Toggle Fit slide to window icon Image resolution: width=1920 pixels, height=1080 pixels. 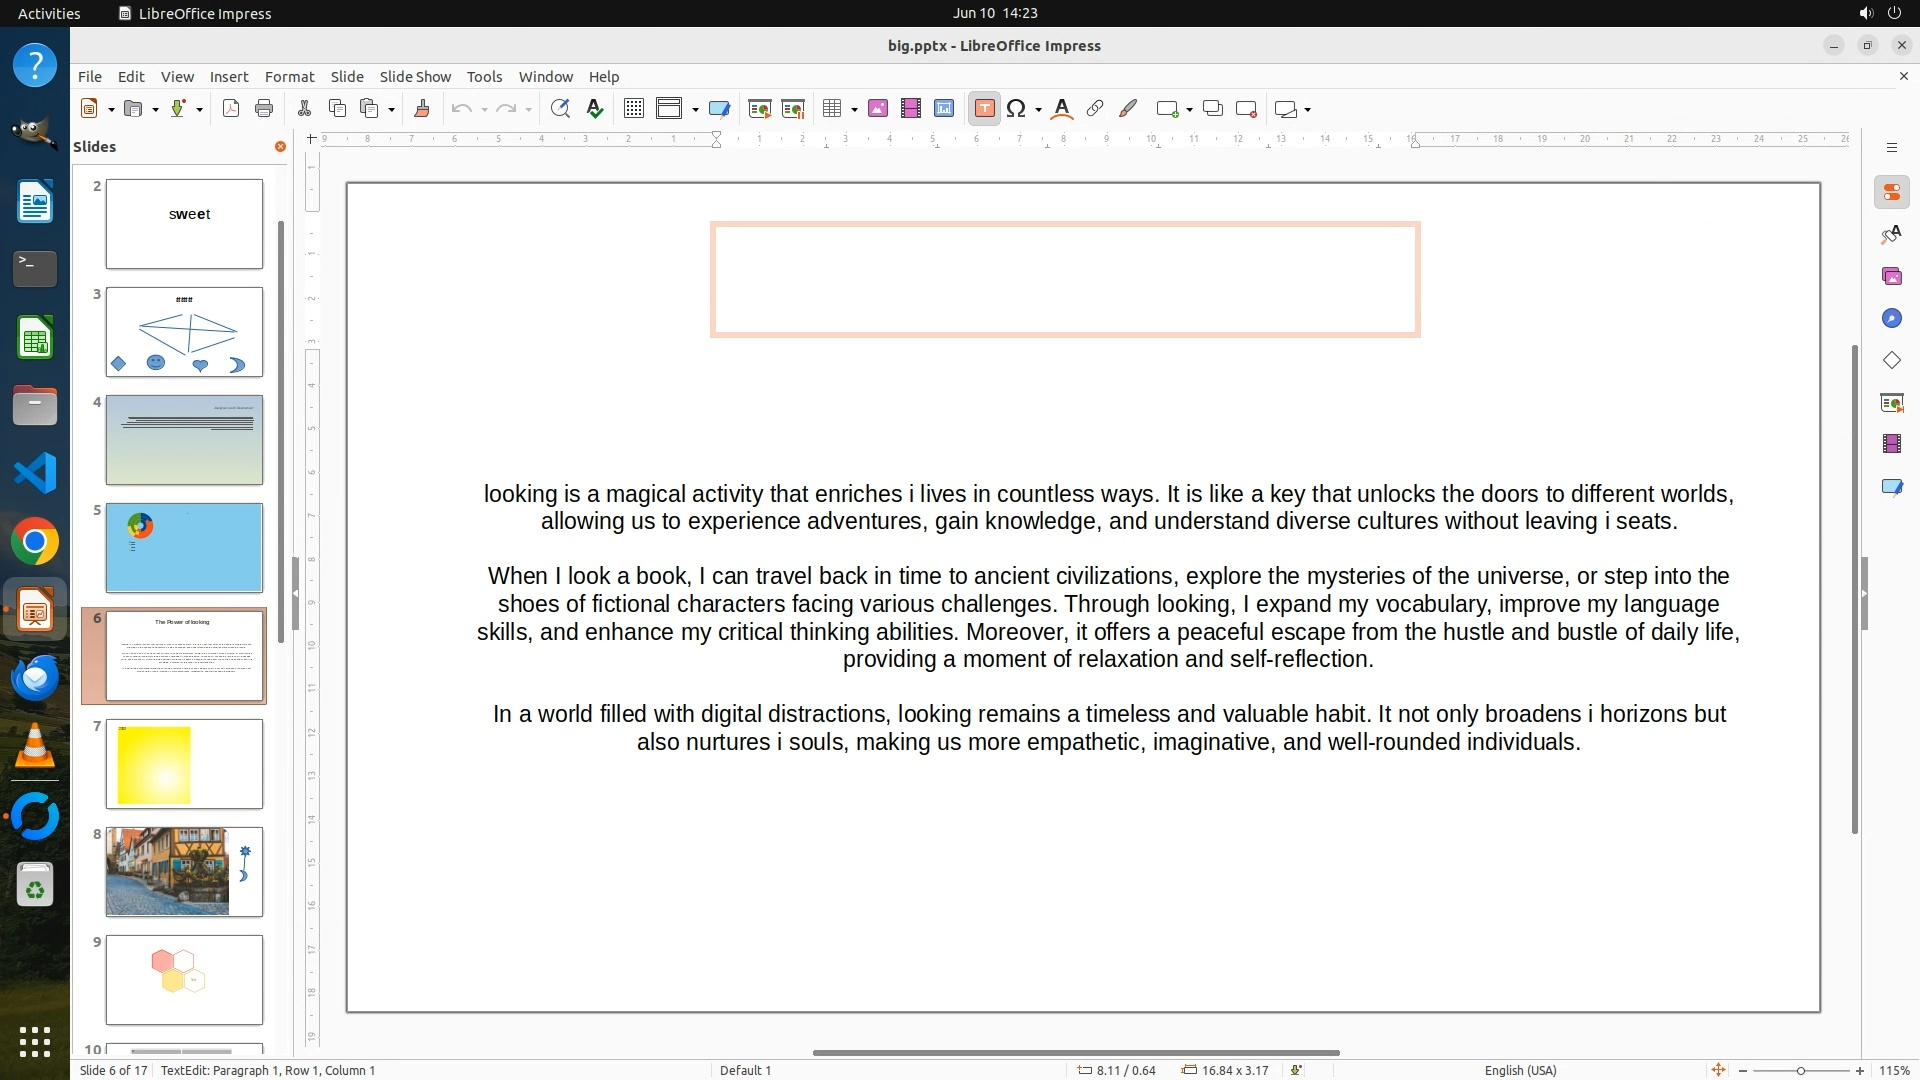click(x=1718, y=1070)
